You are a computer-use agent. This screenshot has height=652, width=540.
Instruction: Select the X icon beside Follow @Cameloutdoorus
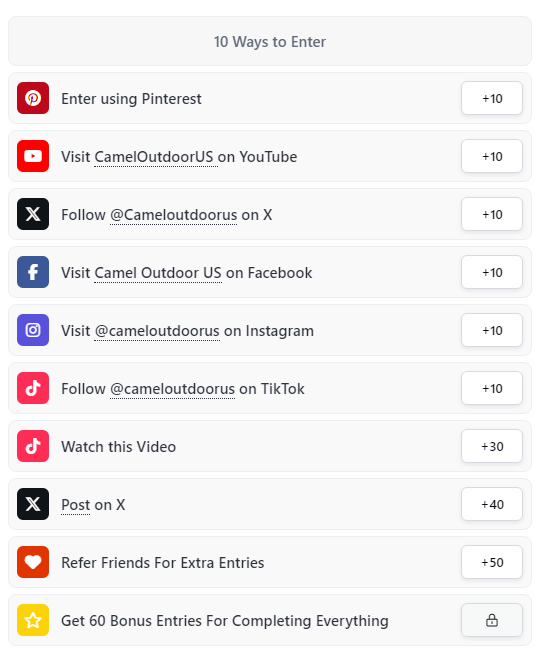33,214
